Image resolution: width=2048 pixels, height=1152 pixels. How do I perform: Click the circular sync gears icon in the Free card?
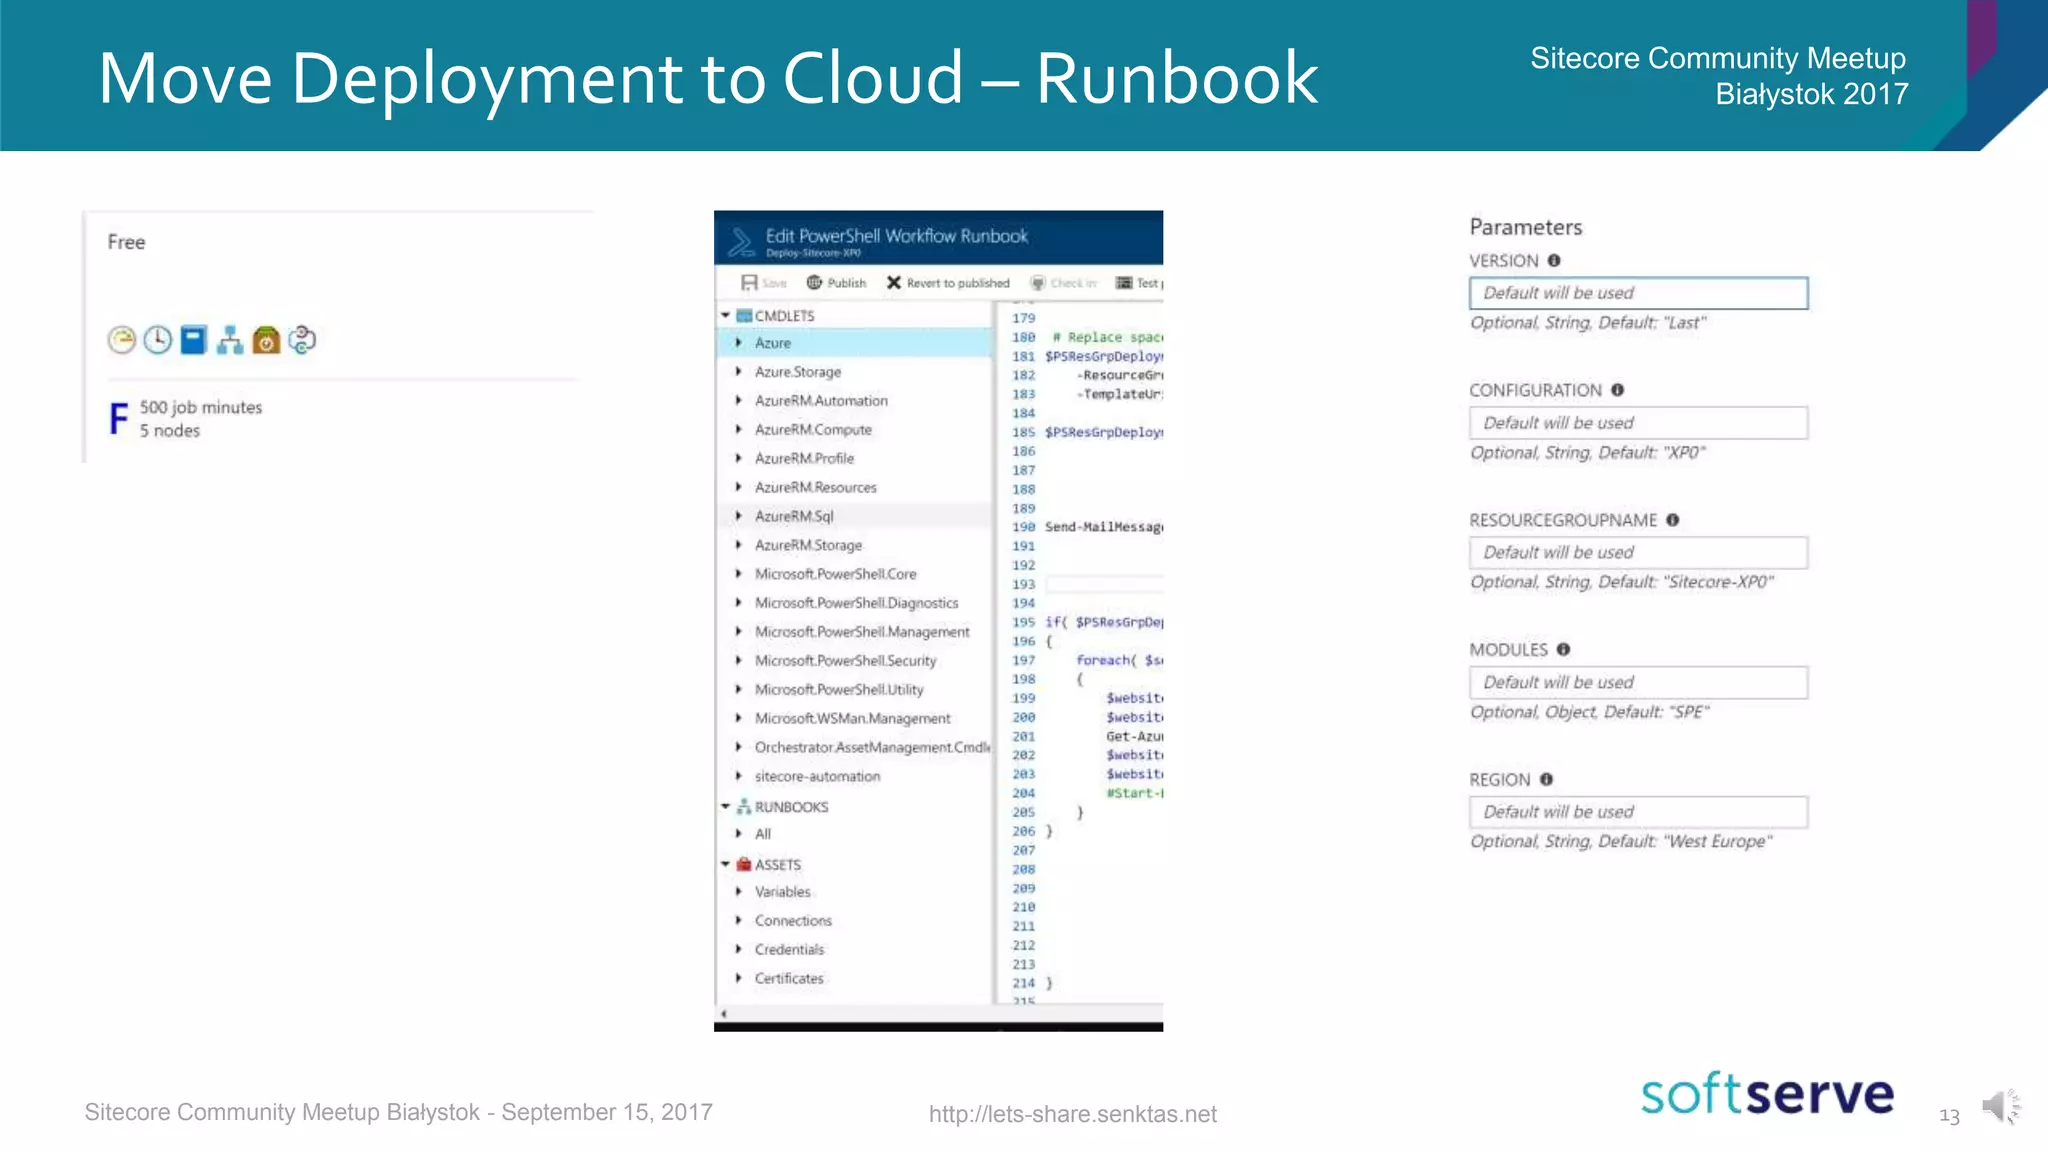click(302, 340)
